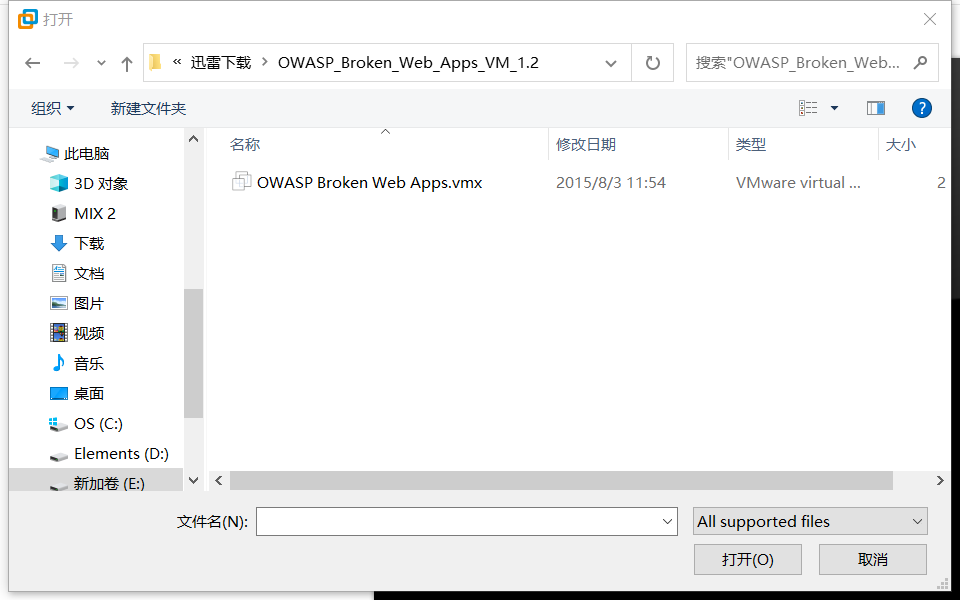The image size is (960, 600).
Task: Close the 打开 dialog
Action: point(930,20)
